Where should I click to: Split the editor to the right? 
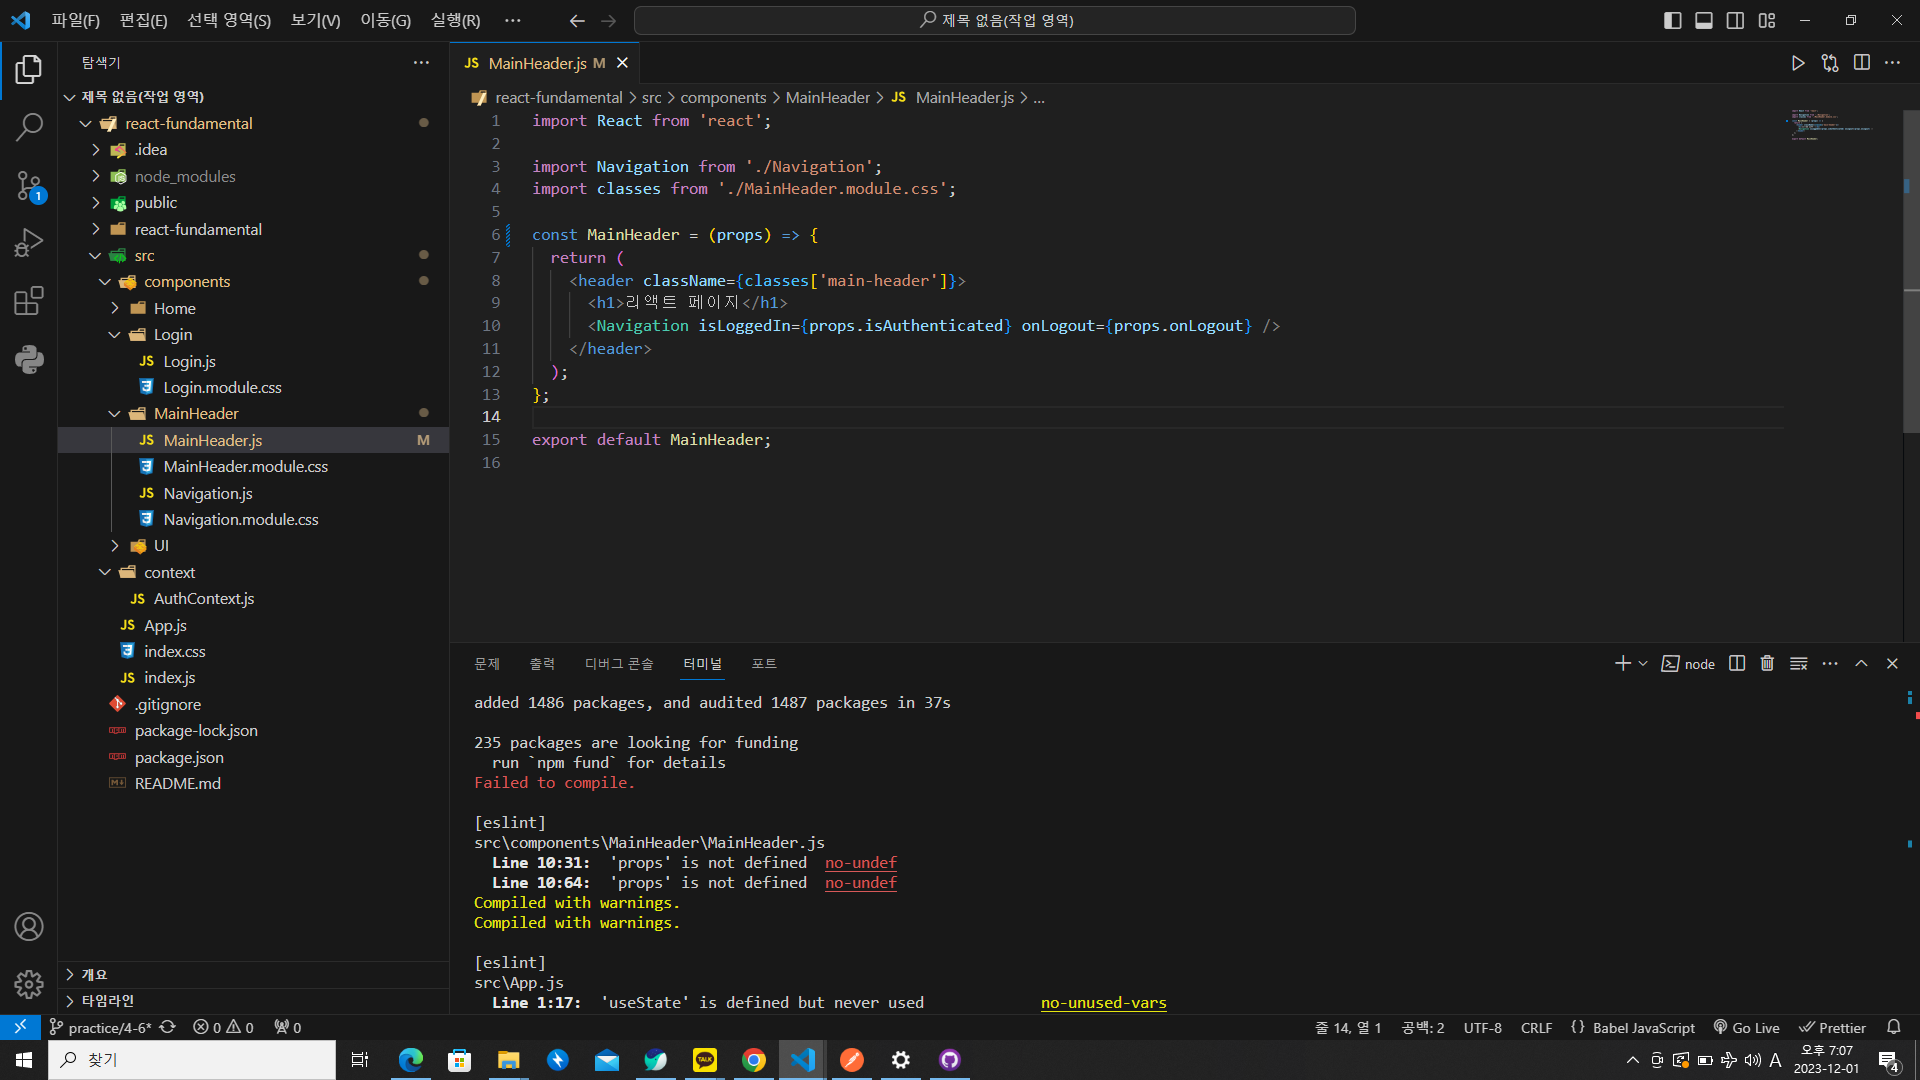(x=1862, y=63)
